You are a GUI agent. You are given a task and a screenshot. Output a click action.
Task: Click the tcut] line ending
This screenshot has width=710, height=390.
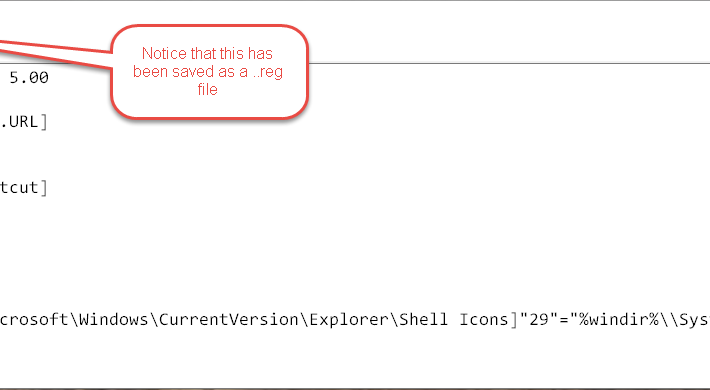pos(24,188)
